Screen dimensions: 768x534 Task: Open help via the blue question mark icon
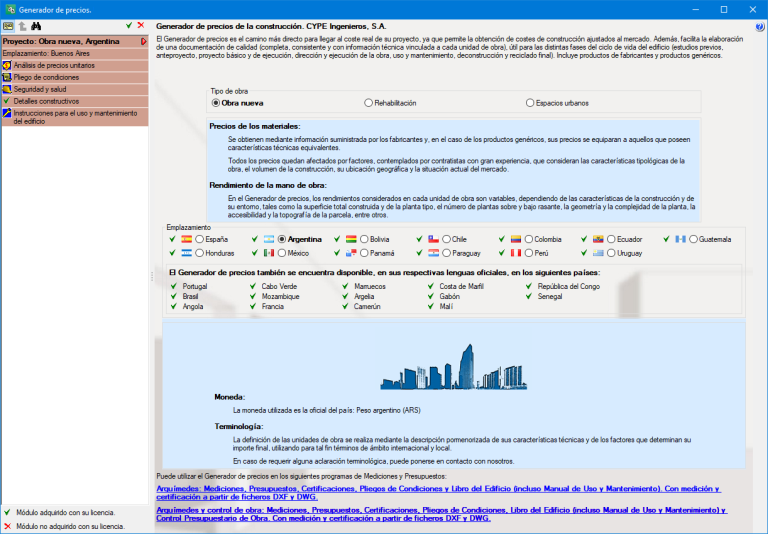(760, 27)
